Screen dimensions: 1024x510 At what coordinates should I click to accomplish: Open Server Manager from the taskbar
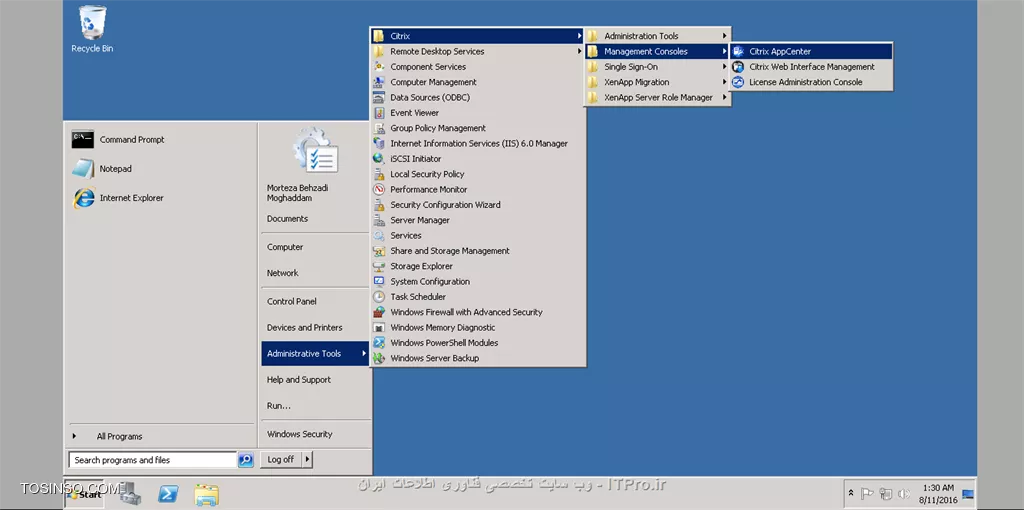[130, 494]
